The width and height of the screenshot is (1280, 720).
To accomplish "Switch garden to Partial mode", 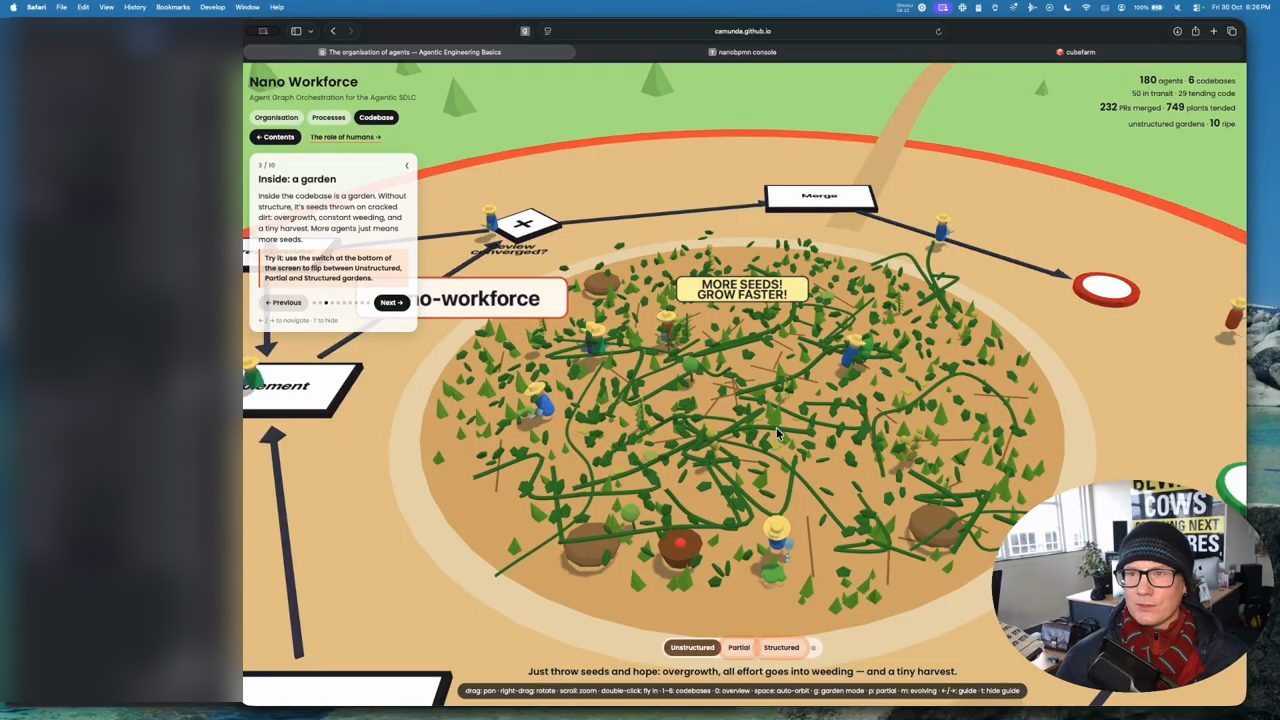I will (738, 647).
